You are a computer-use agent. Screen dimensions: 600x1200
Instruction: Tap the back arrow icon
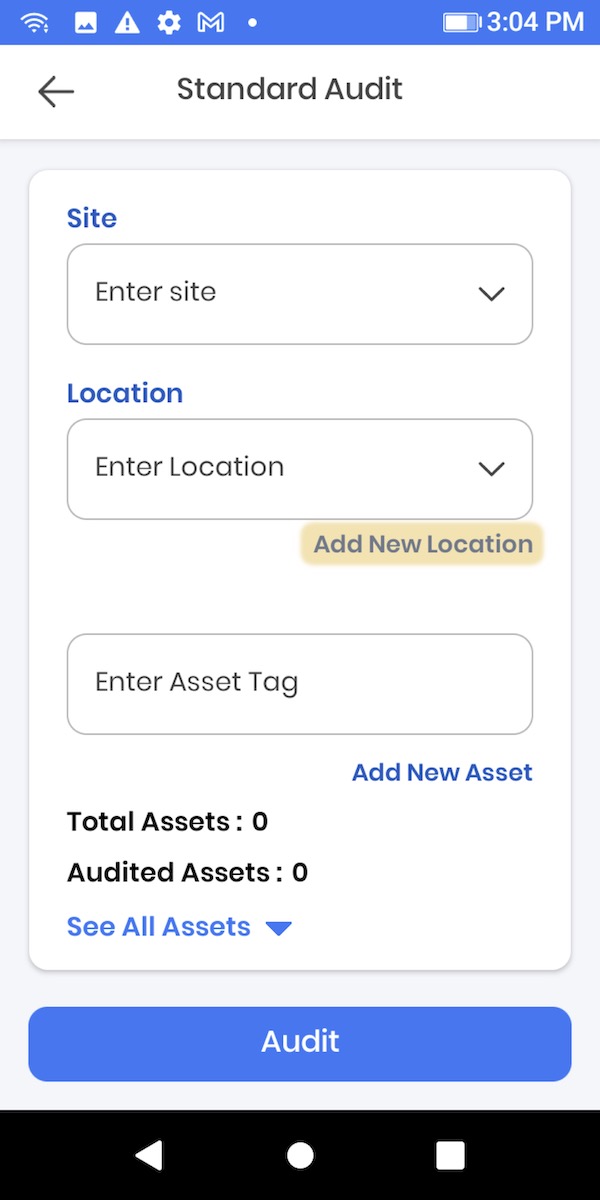tap(56, 91)
